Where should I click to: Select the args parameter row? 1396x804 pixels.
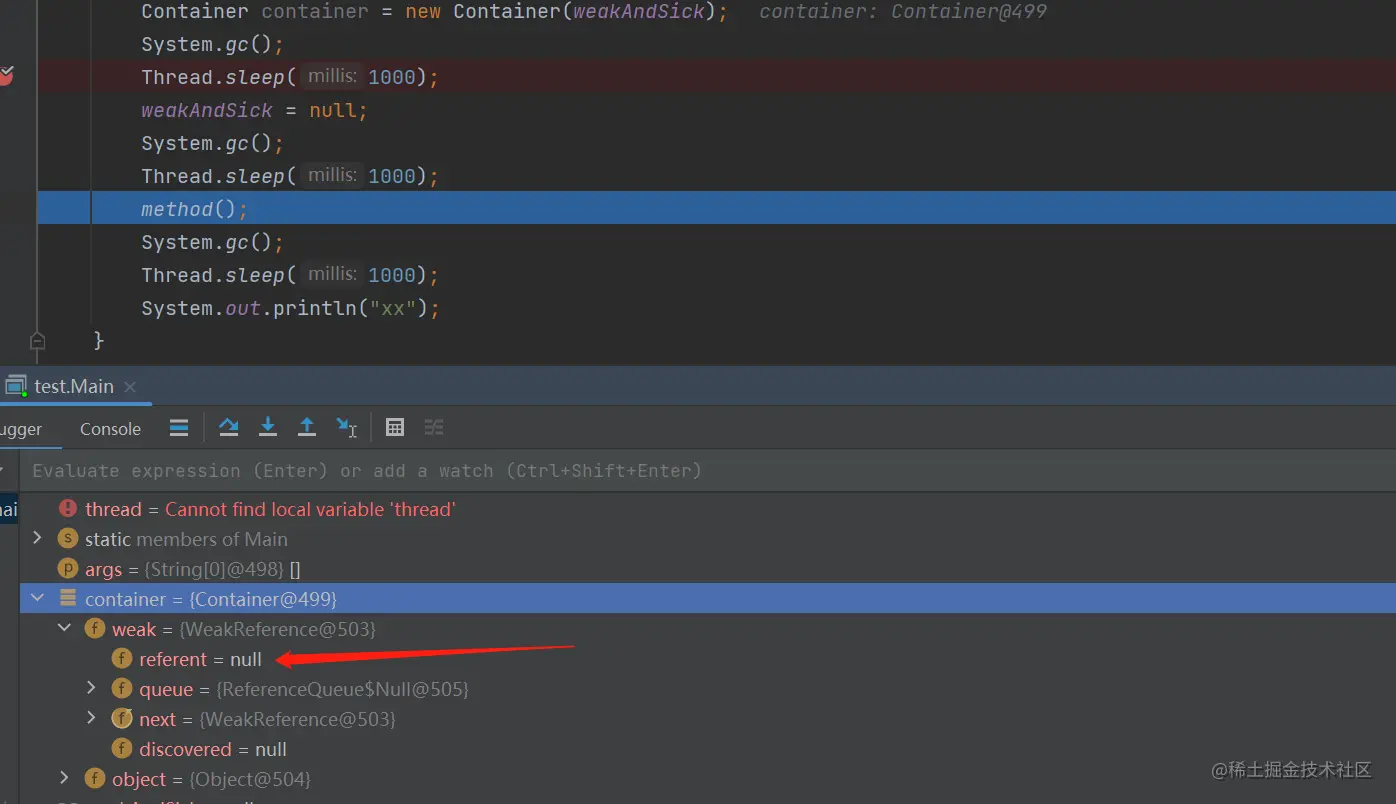pos(708,569)
